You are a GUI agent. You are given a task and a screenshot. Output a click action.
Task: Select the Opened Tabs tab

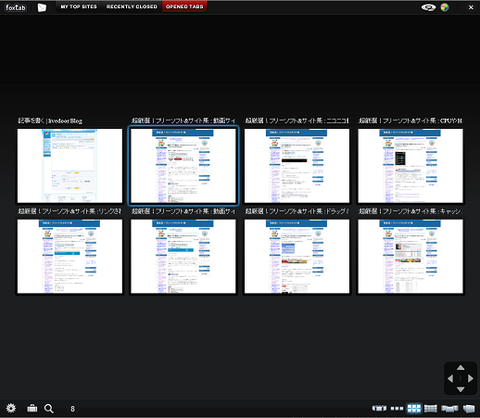185,7
